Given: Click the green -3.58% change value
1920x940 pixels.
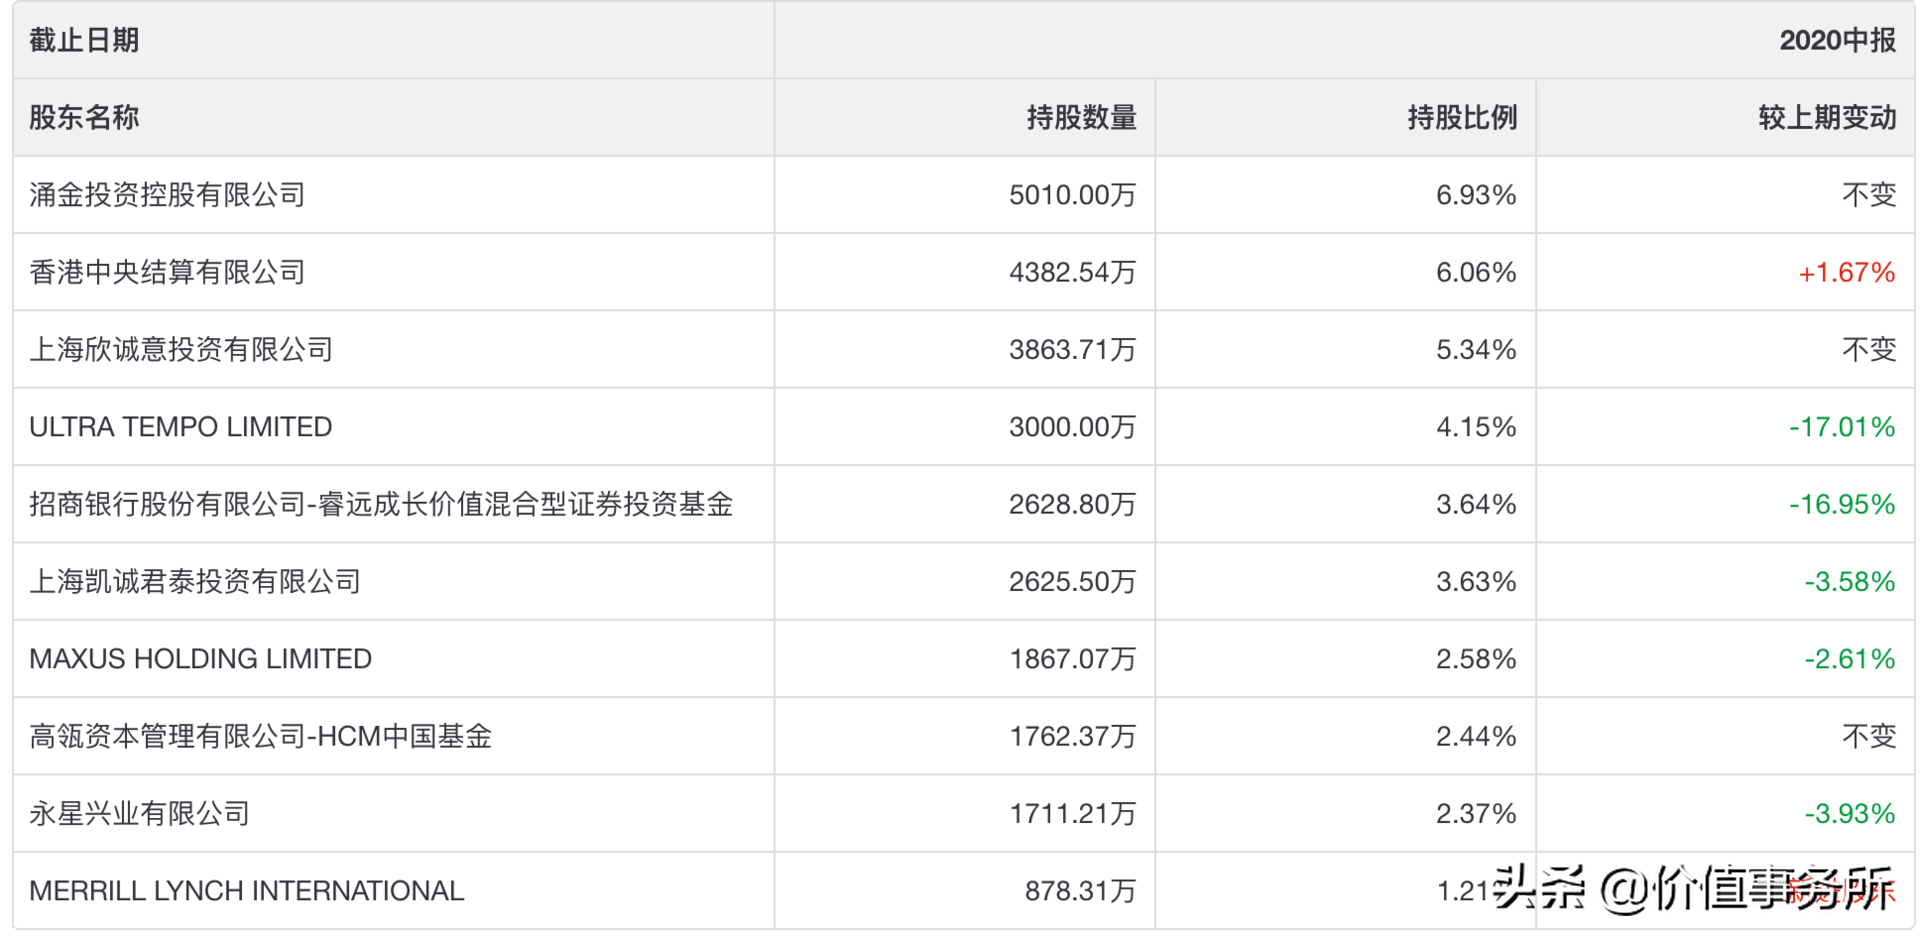Looking at the screenshot, I should click(1849, 581).
